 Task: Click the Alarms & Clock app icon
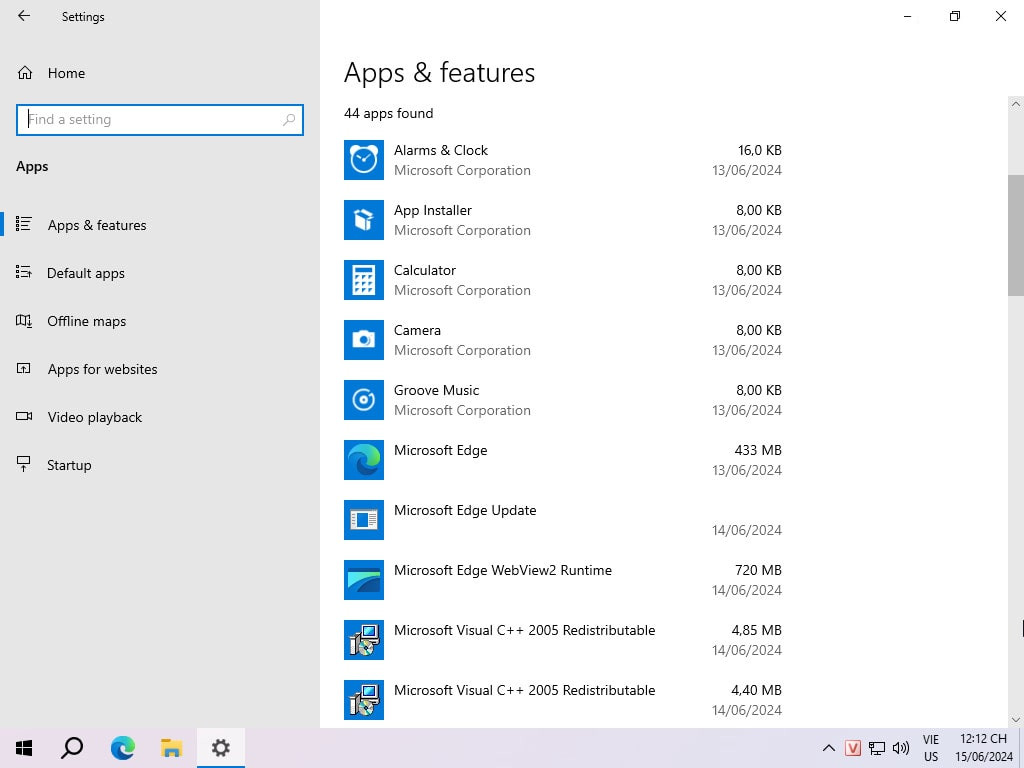click(x=364, y=160)
